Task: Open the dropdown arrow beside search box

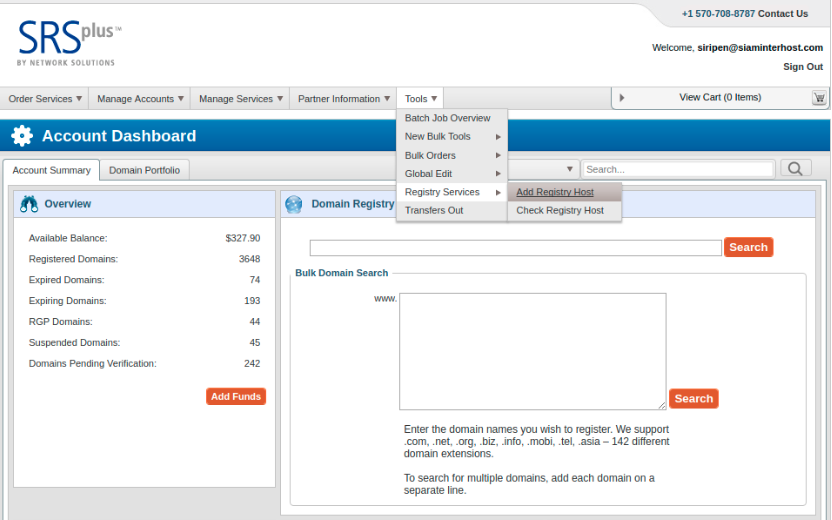Action: 570,170
